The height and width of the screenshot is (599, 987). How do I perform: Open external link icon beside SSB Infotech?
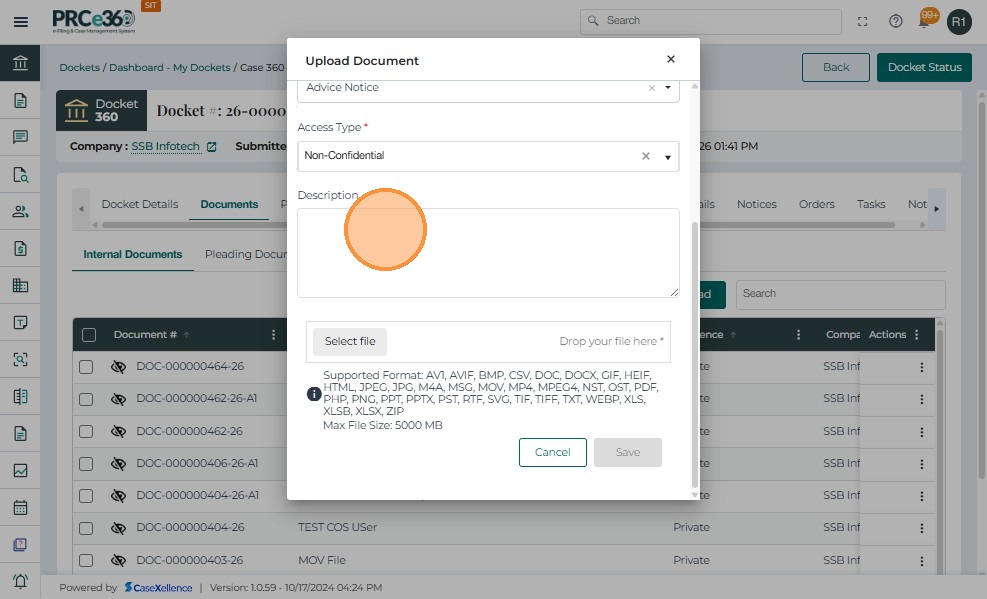211,146
